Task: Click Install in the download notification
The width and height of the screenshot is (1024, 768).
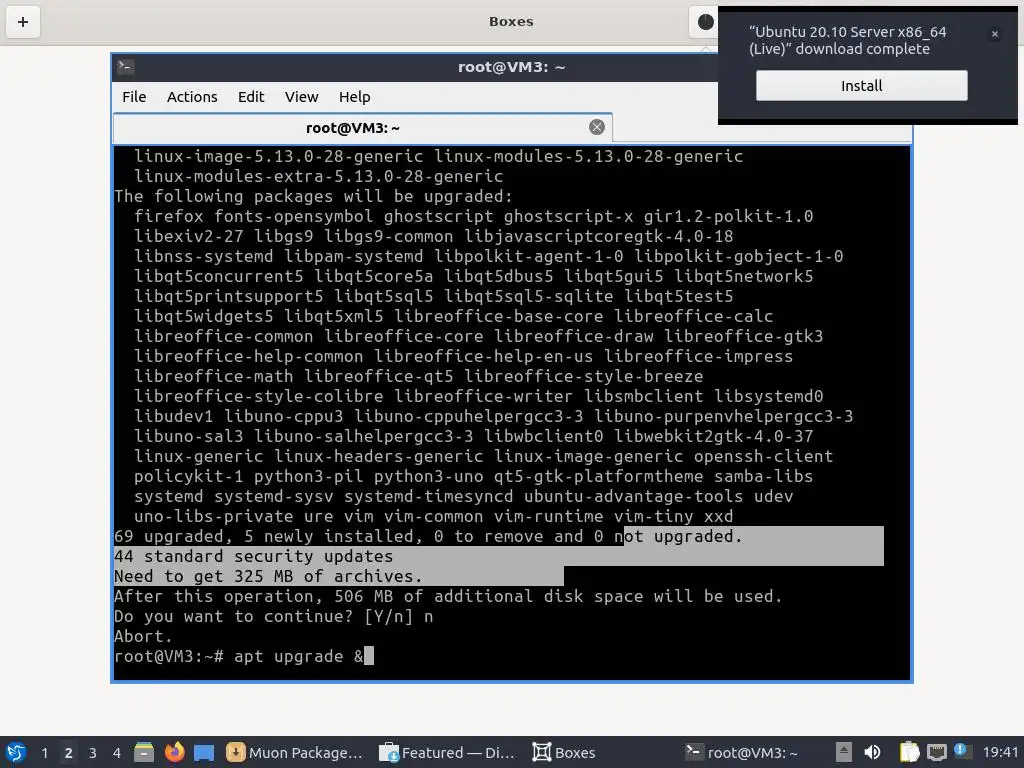Action: [x=861, y=86]
